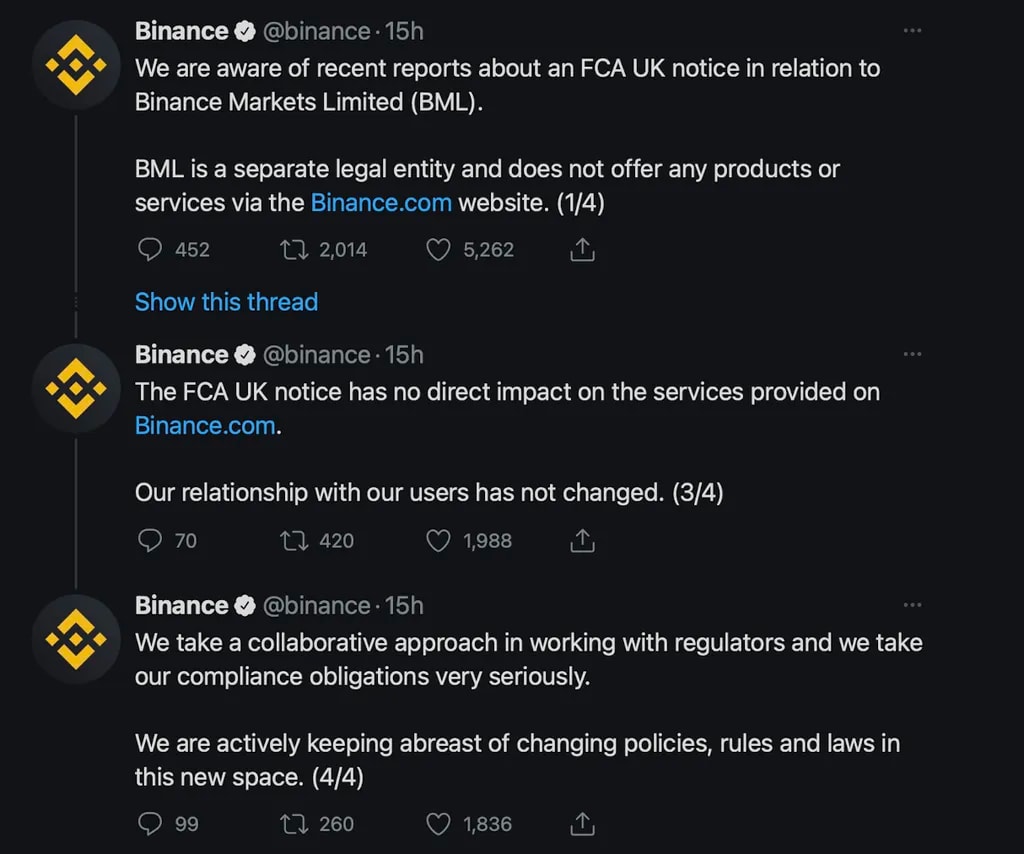
Task: Show this thread
Action: 226,302
